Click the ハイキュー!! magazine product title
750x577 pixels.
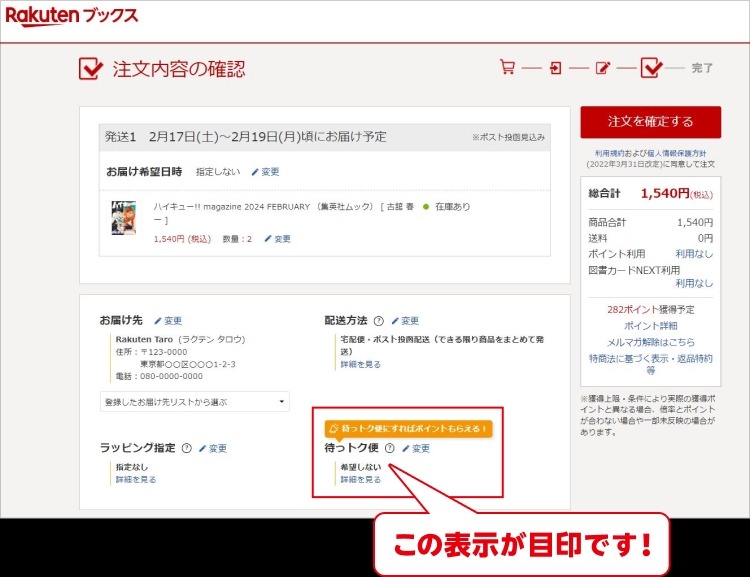coord(284,213)
